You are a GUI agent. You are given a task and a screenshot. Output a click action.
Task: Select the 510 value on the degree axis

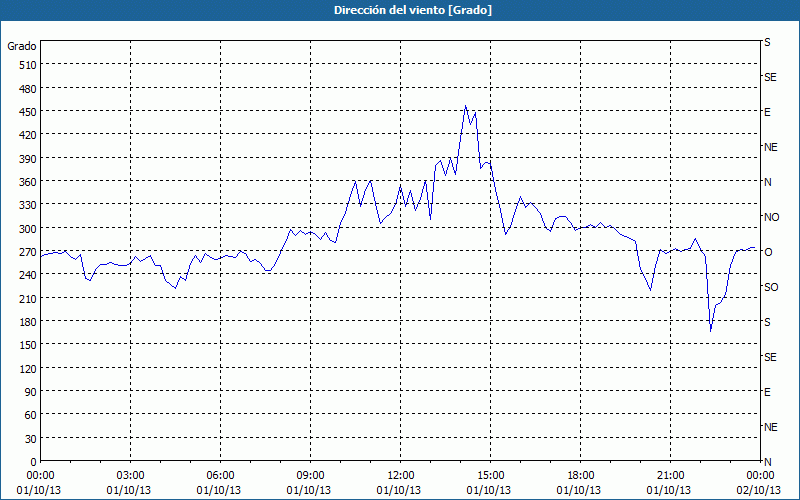tap(28, 65)
